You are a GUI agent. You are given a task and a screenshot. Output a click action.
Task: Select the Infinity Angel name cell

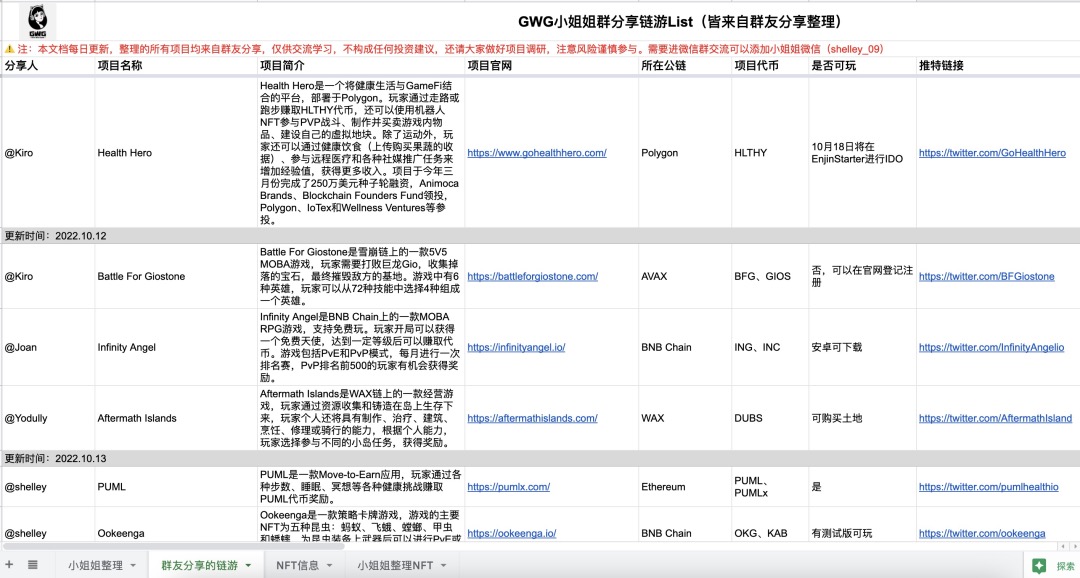point(176,347)
